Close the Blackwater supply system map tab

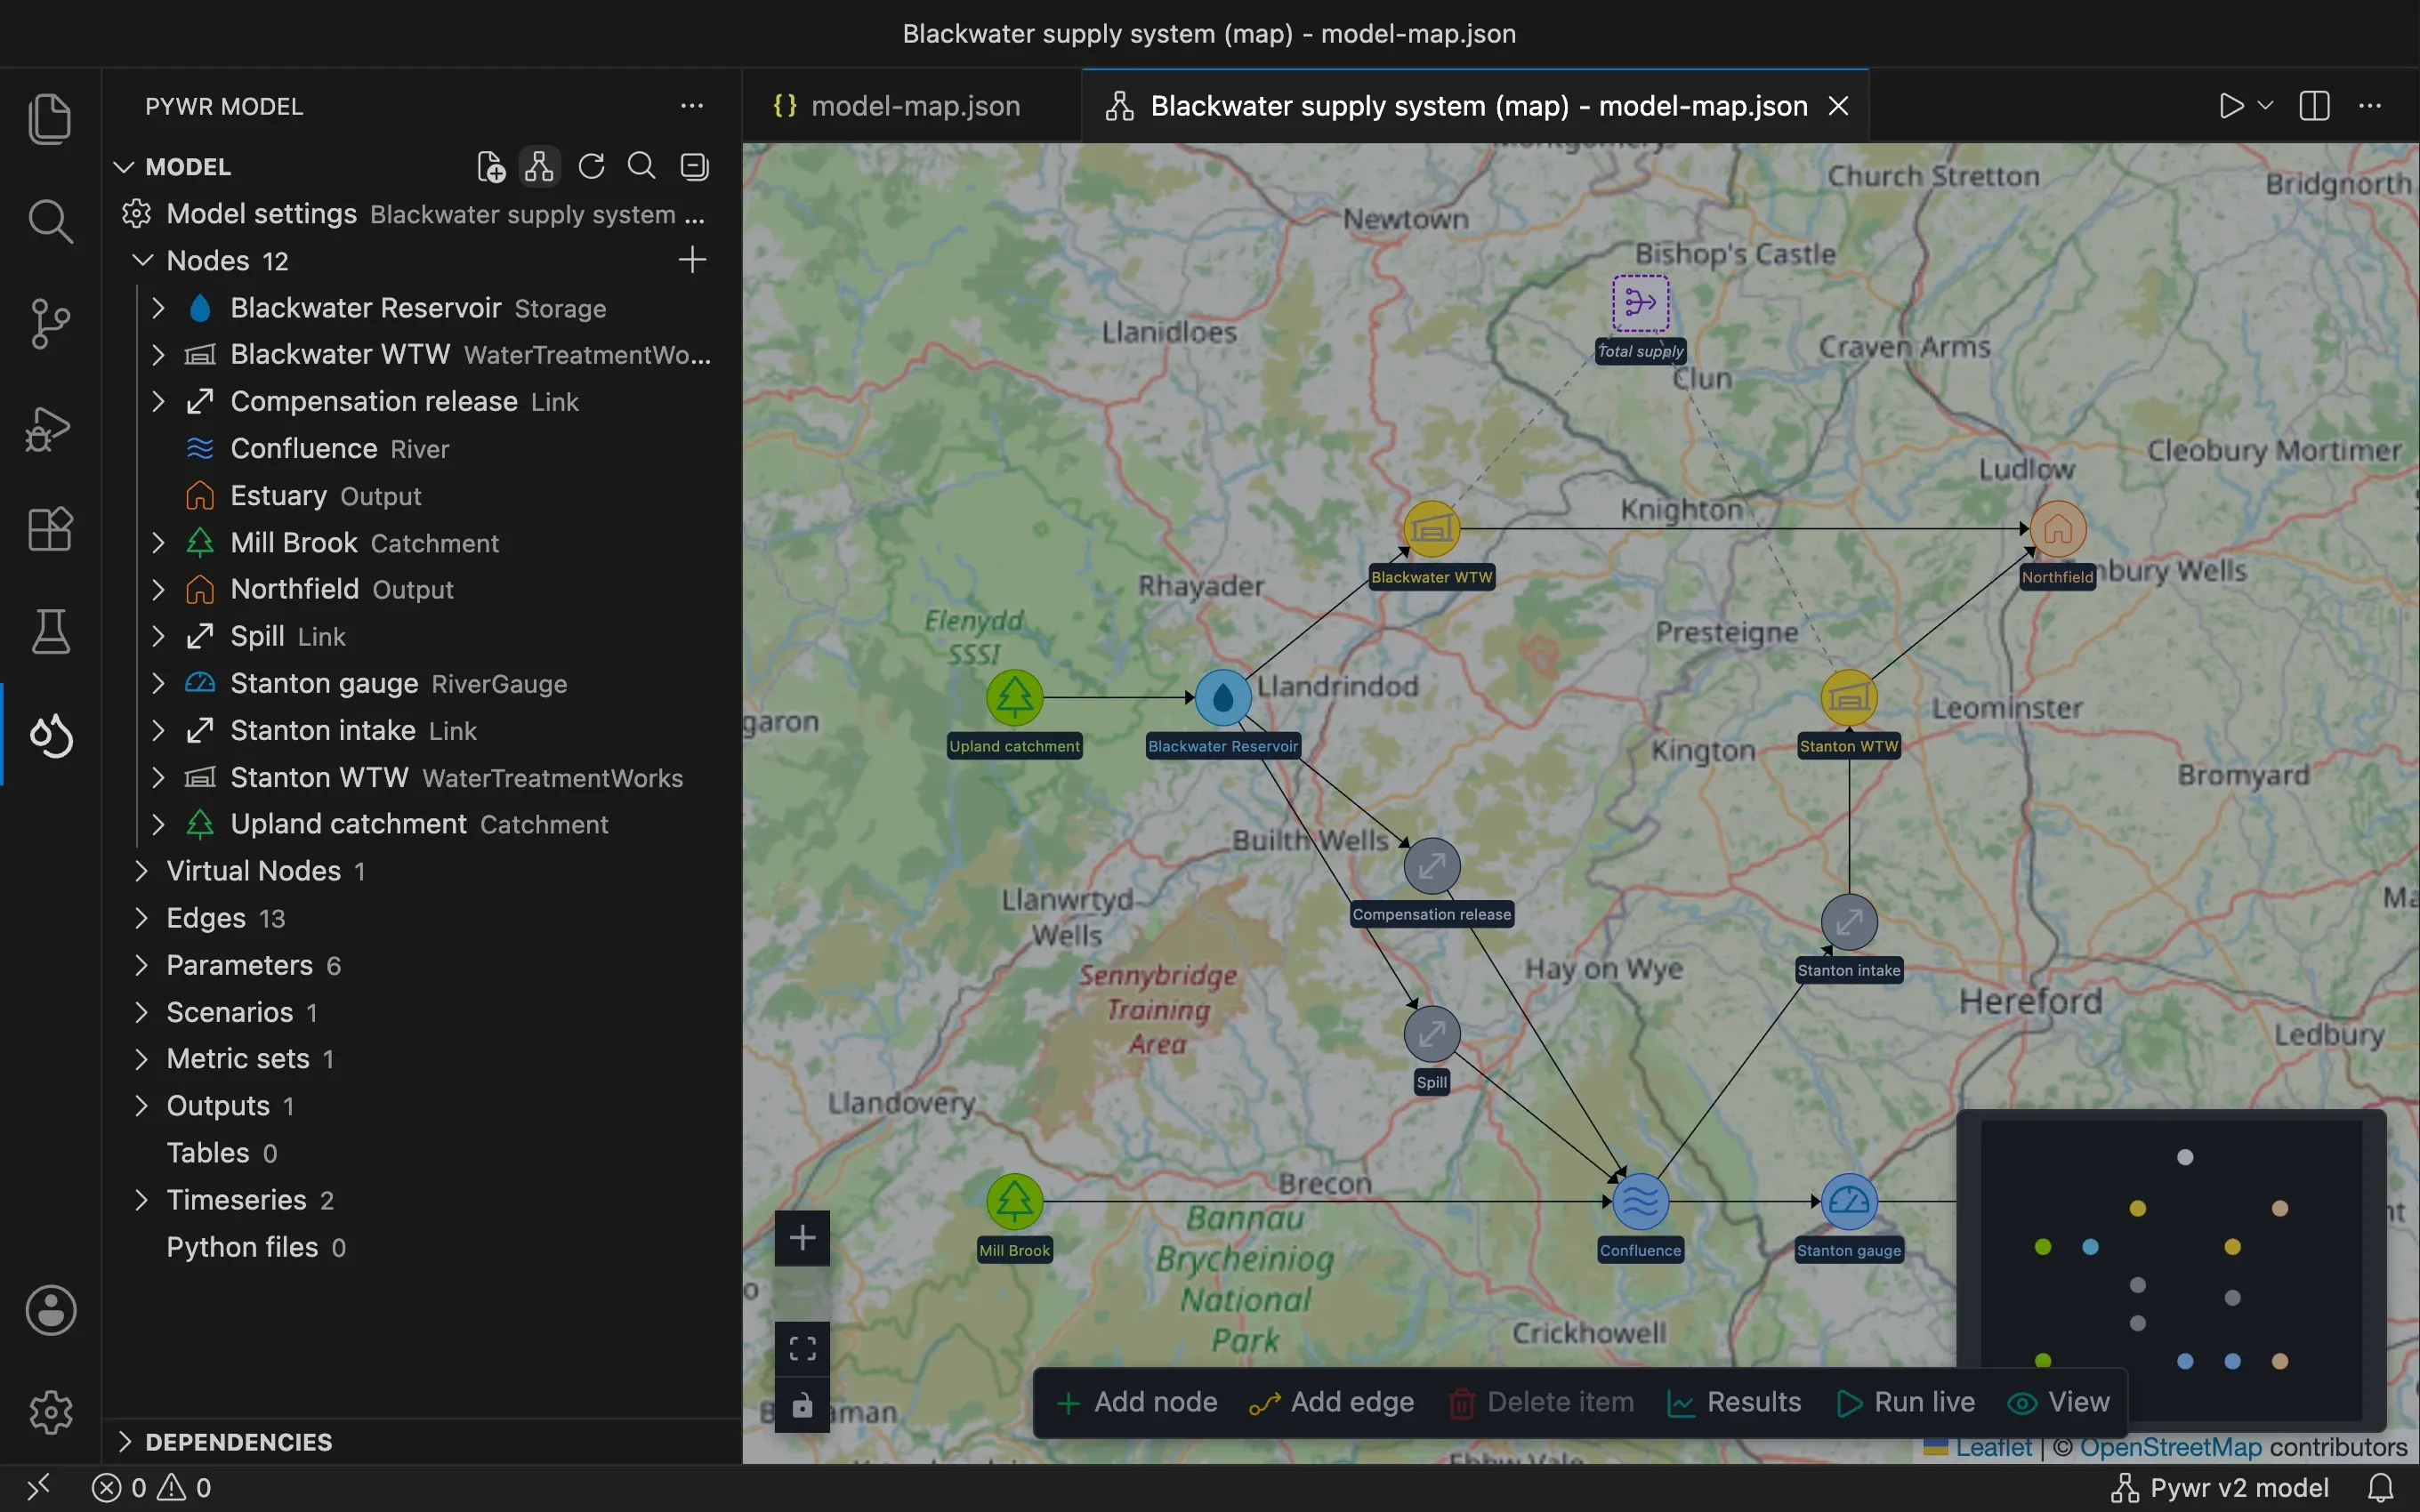pyautogui.click(x=1838, y=106)
